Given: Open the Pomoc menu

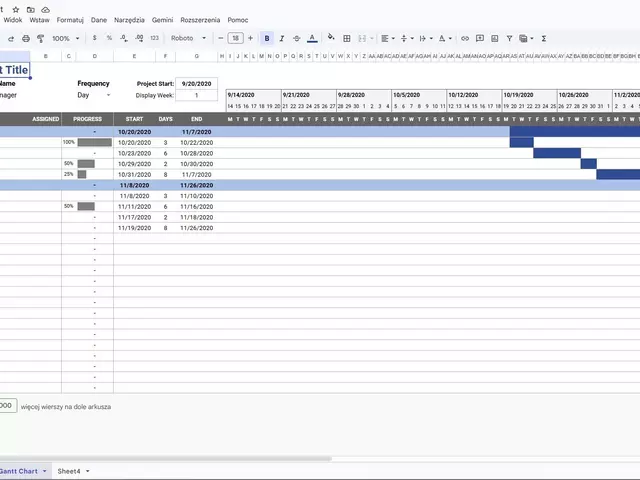Looking at the screenshot, I should [x=238, y=20].
